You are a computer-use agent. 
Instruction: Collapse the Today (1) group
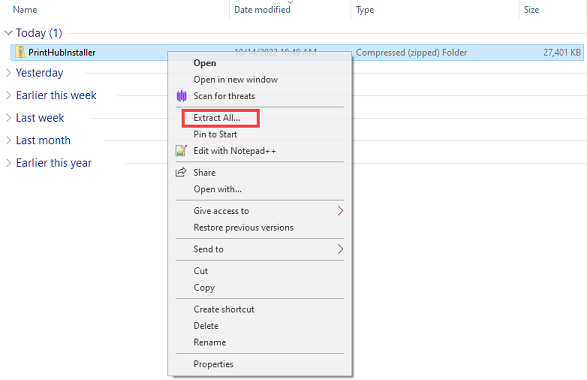pos(8,33)
